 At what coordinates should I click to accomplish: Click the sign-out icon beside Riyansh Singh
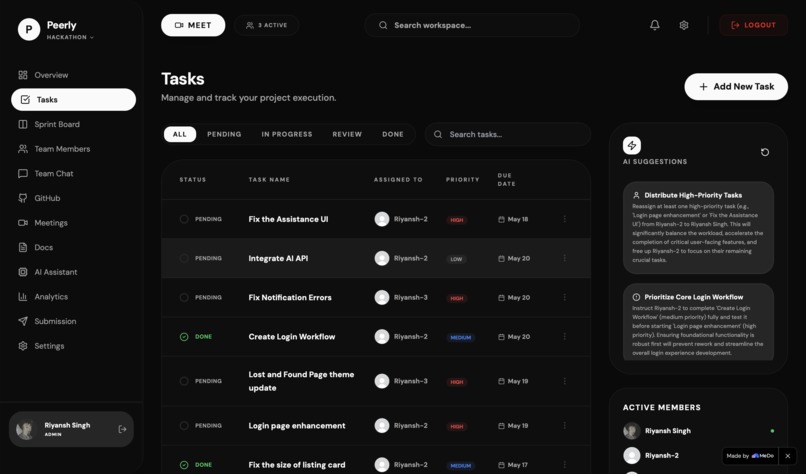coord(122,429)
